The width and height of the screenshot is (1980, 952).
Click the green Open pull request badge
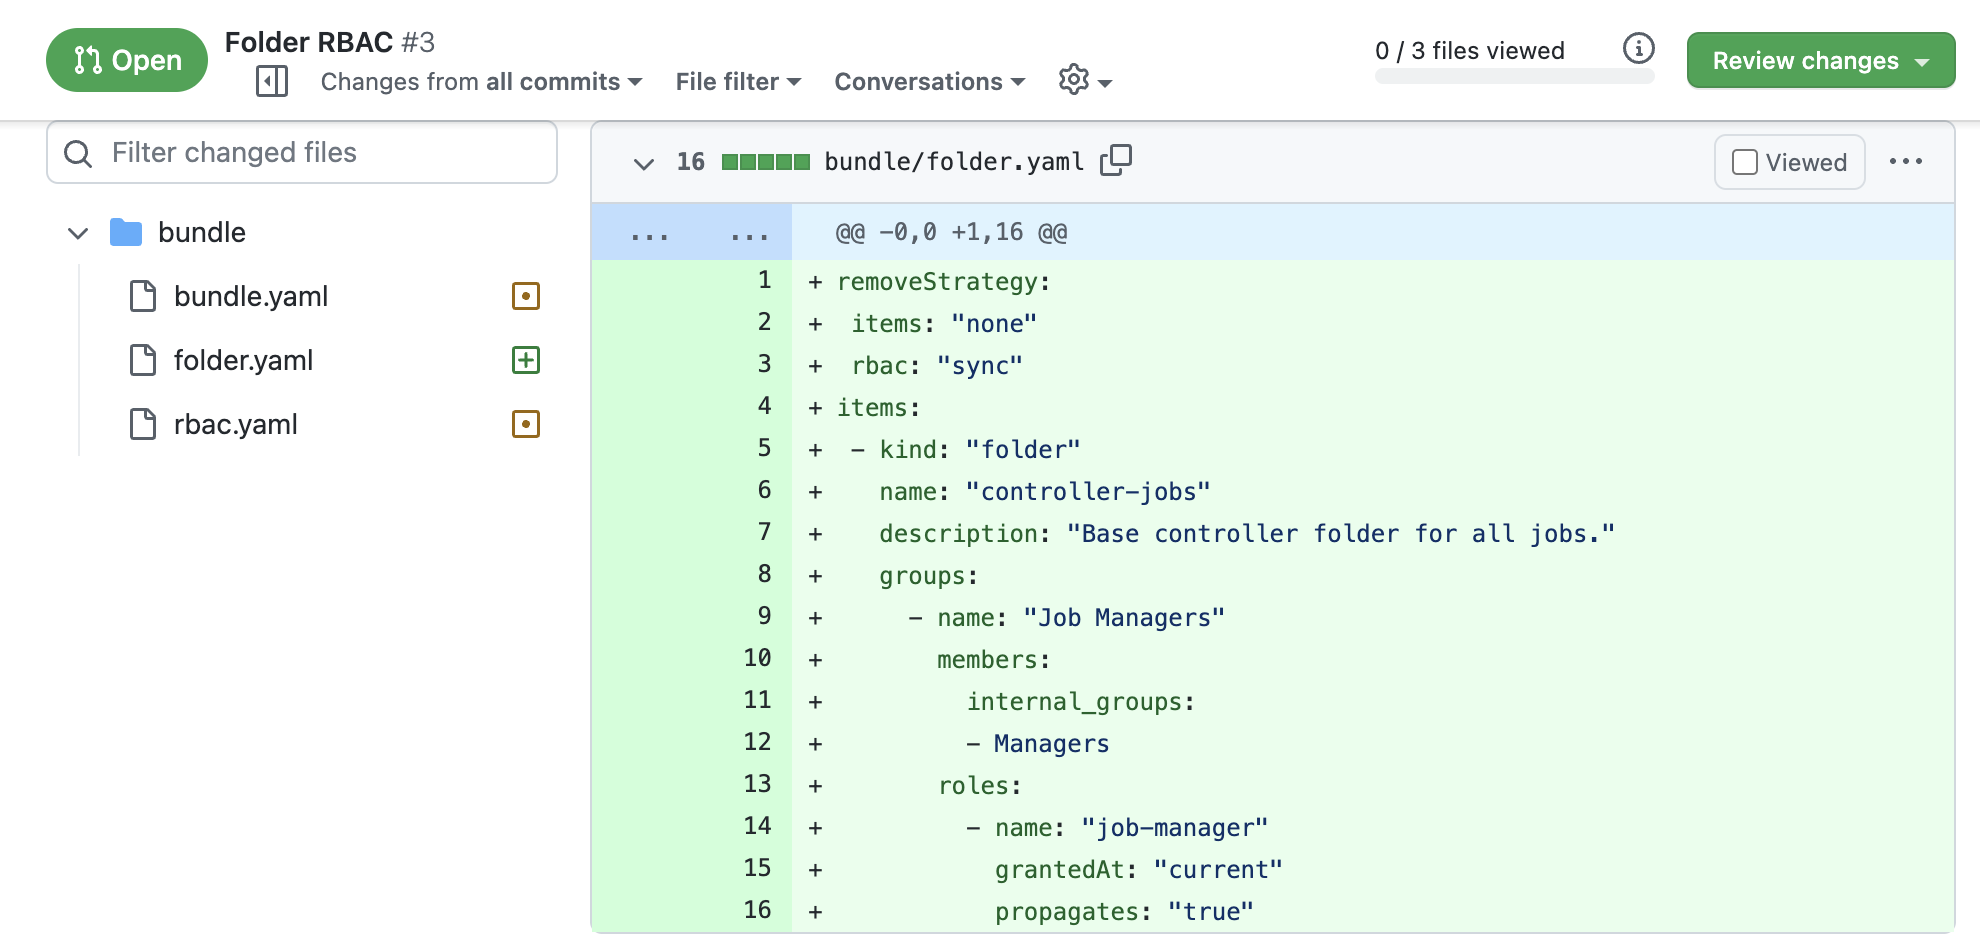point(126,60)
